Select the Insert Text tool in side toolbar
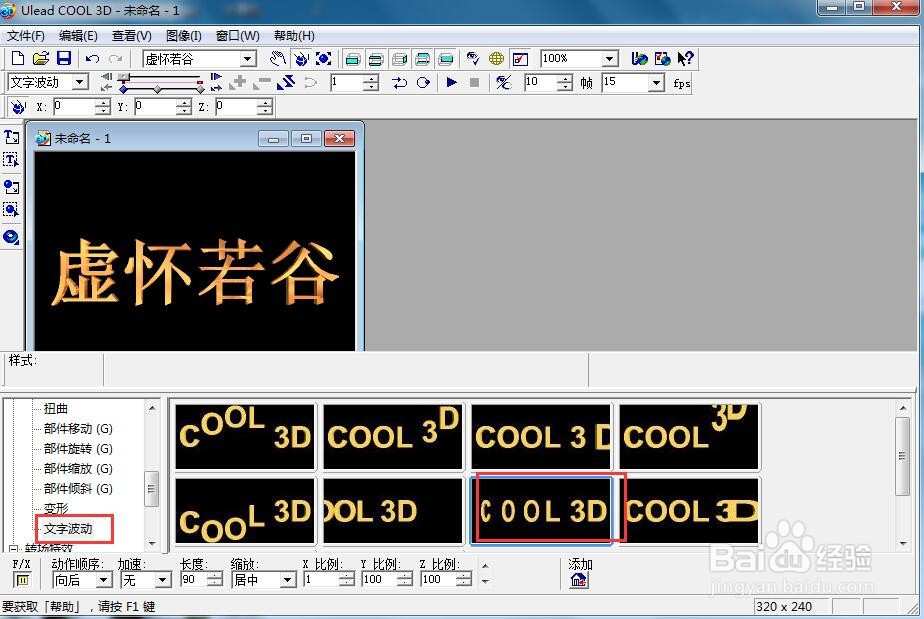The image size is (924, 619). (11, 137)
